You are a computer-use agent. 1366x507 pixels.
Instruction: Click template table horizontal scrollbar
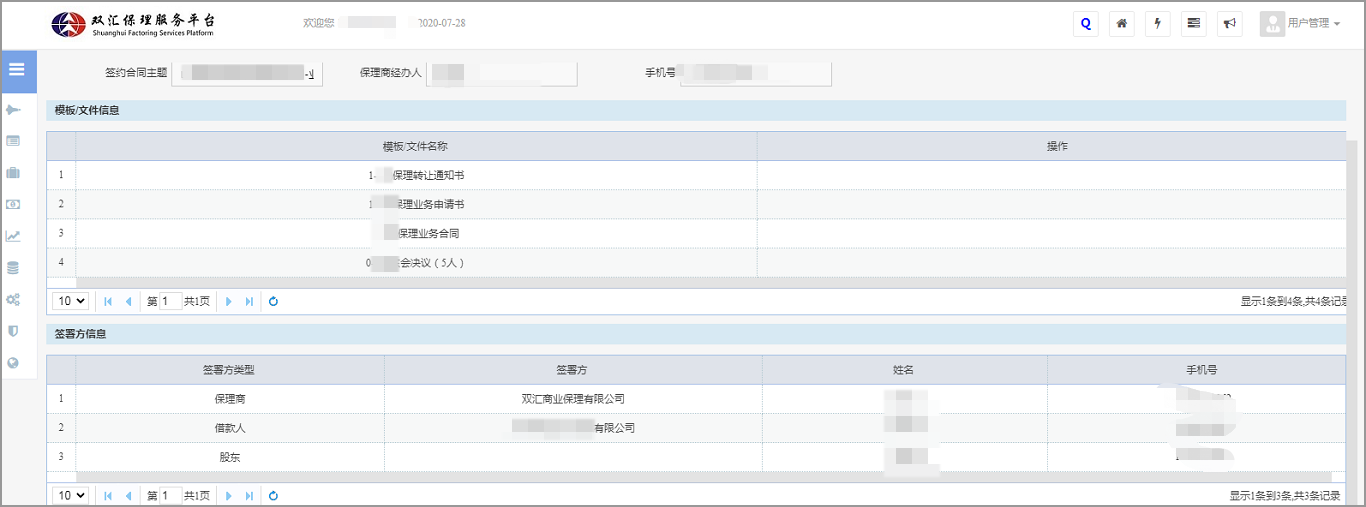coord(710,283)
